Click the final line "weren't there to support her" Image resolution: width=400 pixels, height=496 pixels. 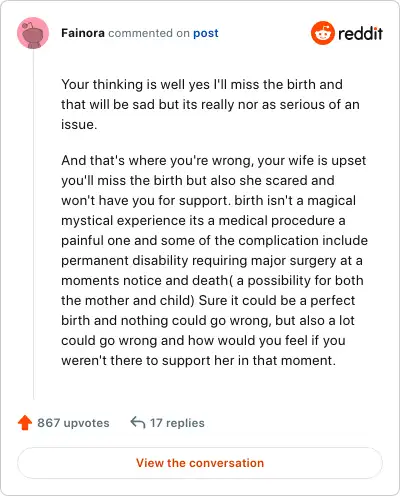pyautogui.click(x=198, y=360)
